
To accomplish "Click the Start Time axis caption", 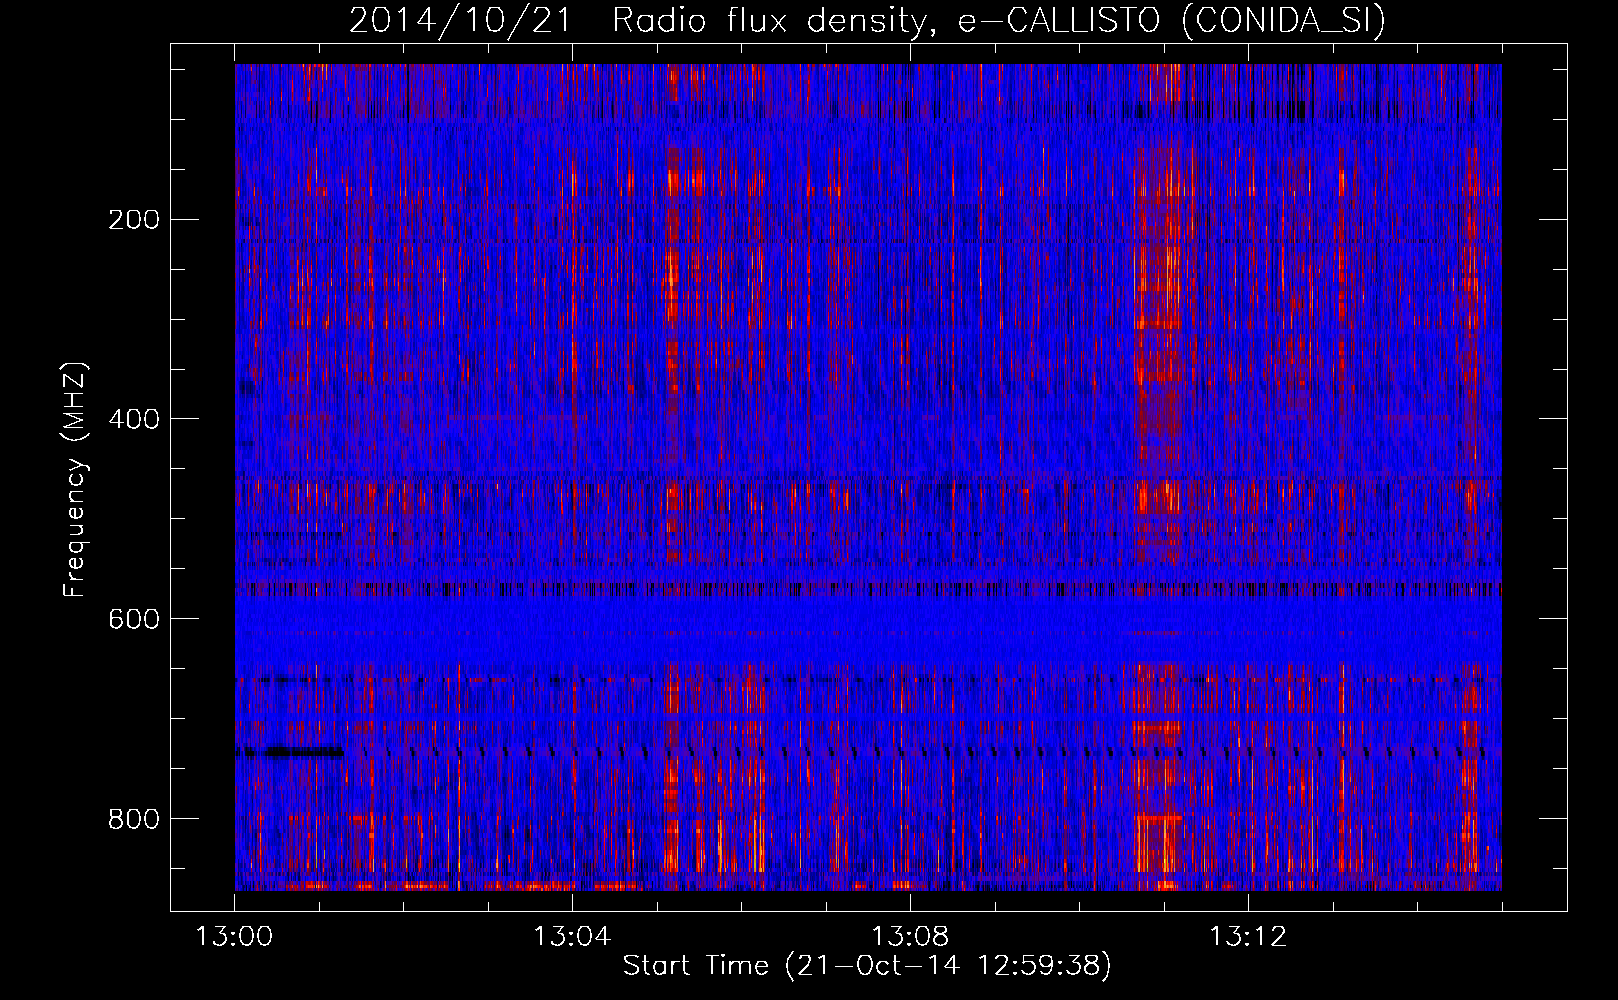I will pyautogui.click(x=867, y=966).
